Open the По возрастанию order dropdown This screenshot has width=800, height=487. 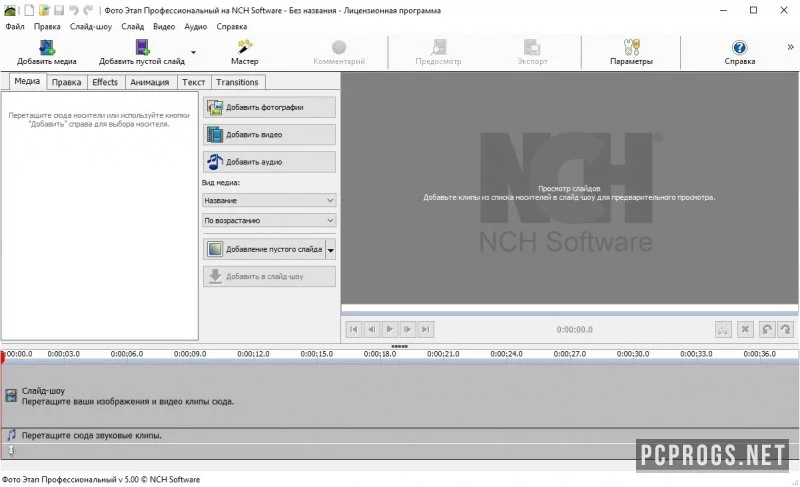point(269,220)
